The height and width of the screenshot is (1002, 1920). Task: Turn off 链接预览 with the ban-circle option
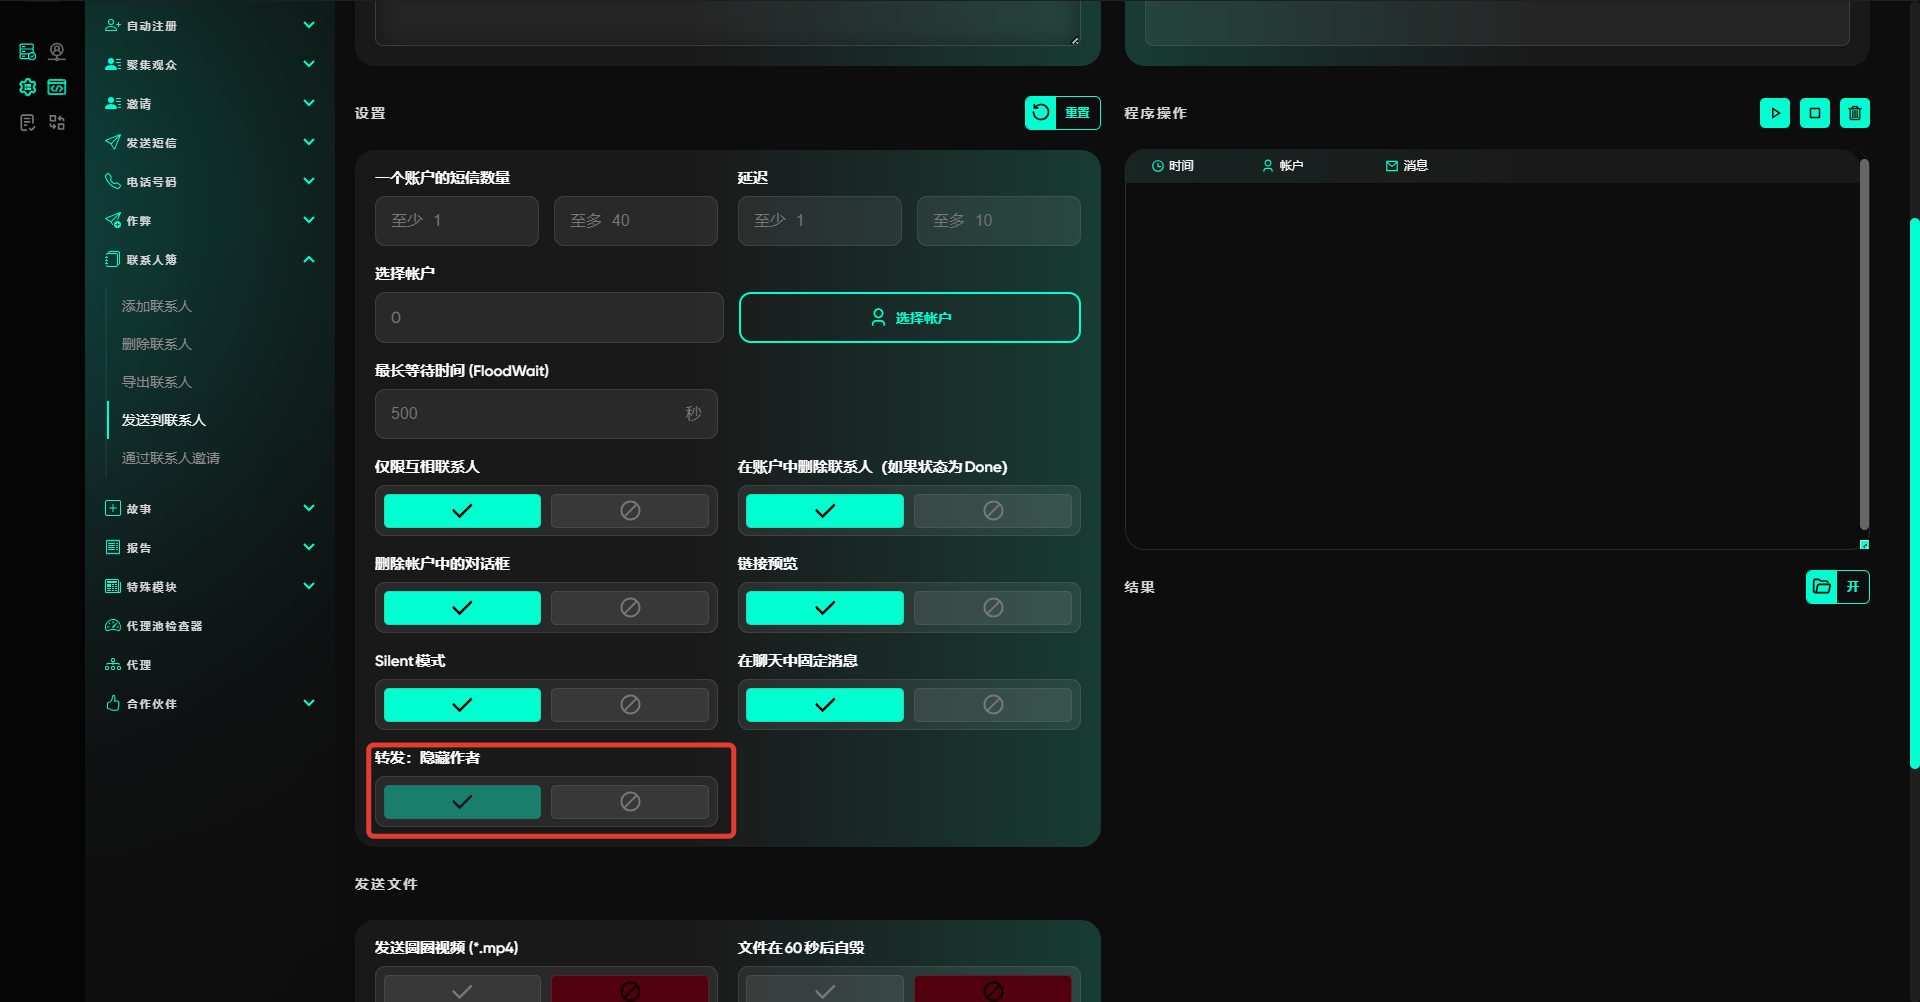pyautogui.click(x=992, y=608)
